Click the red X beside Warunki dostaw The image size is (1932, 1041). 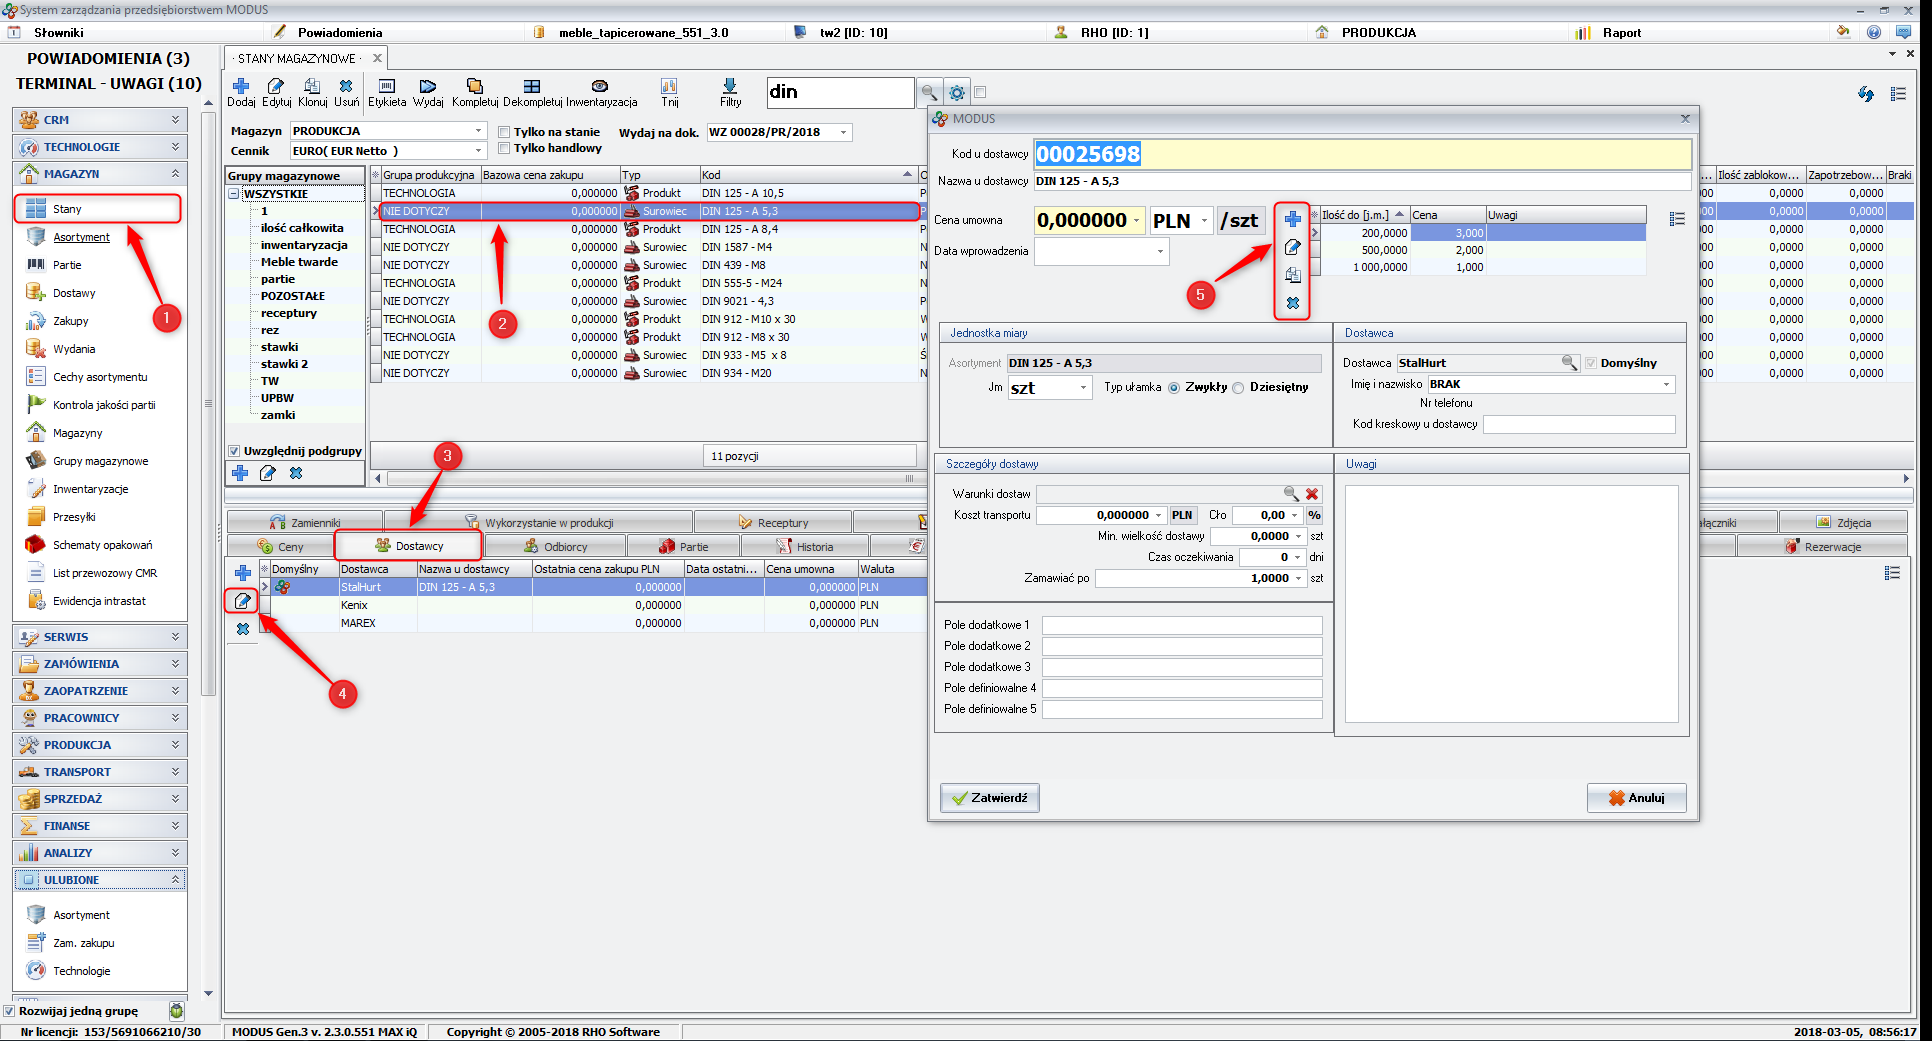tap(1312, 494)
